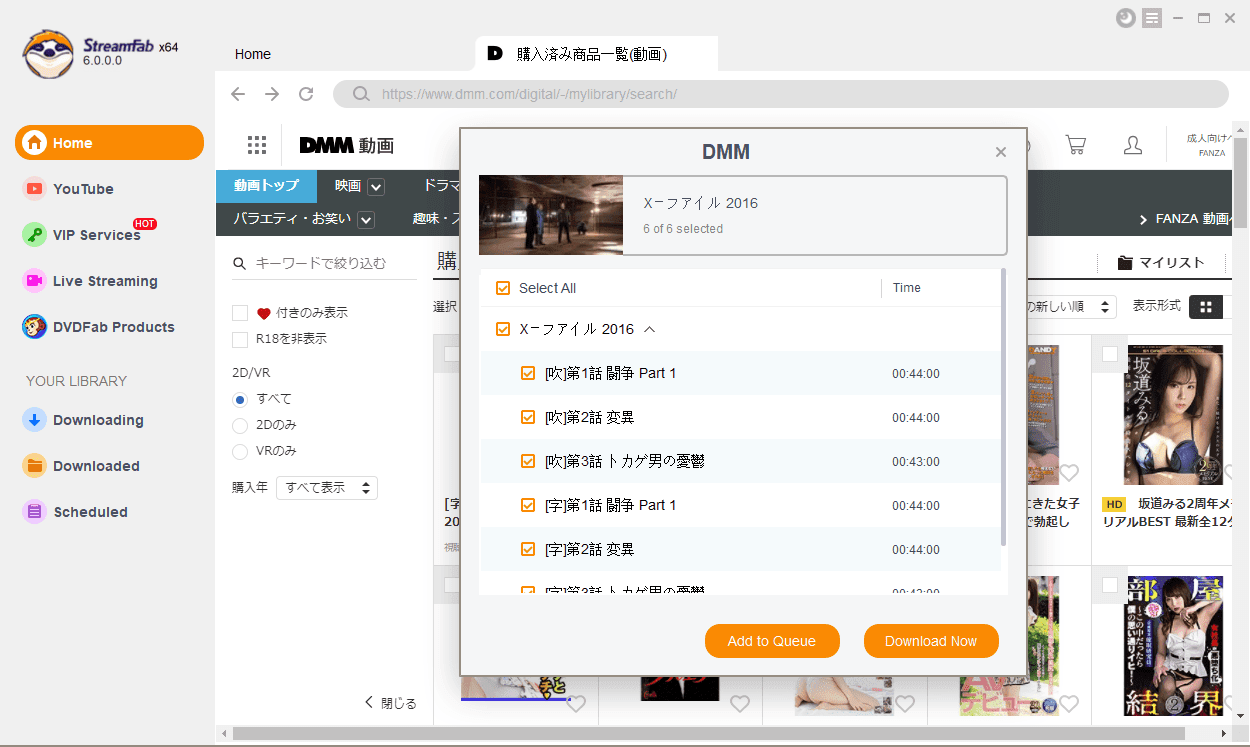Select the VRのみ radio option
The image size is (1250, 747).
[x=240, y=451]
